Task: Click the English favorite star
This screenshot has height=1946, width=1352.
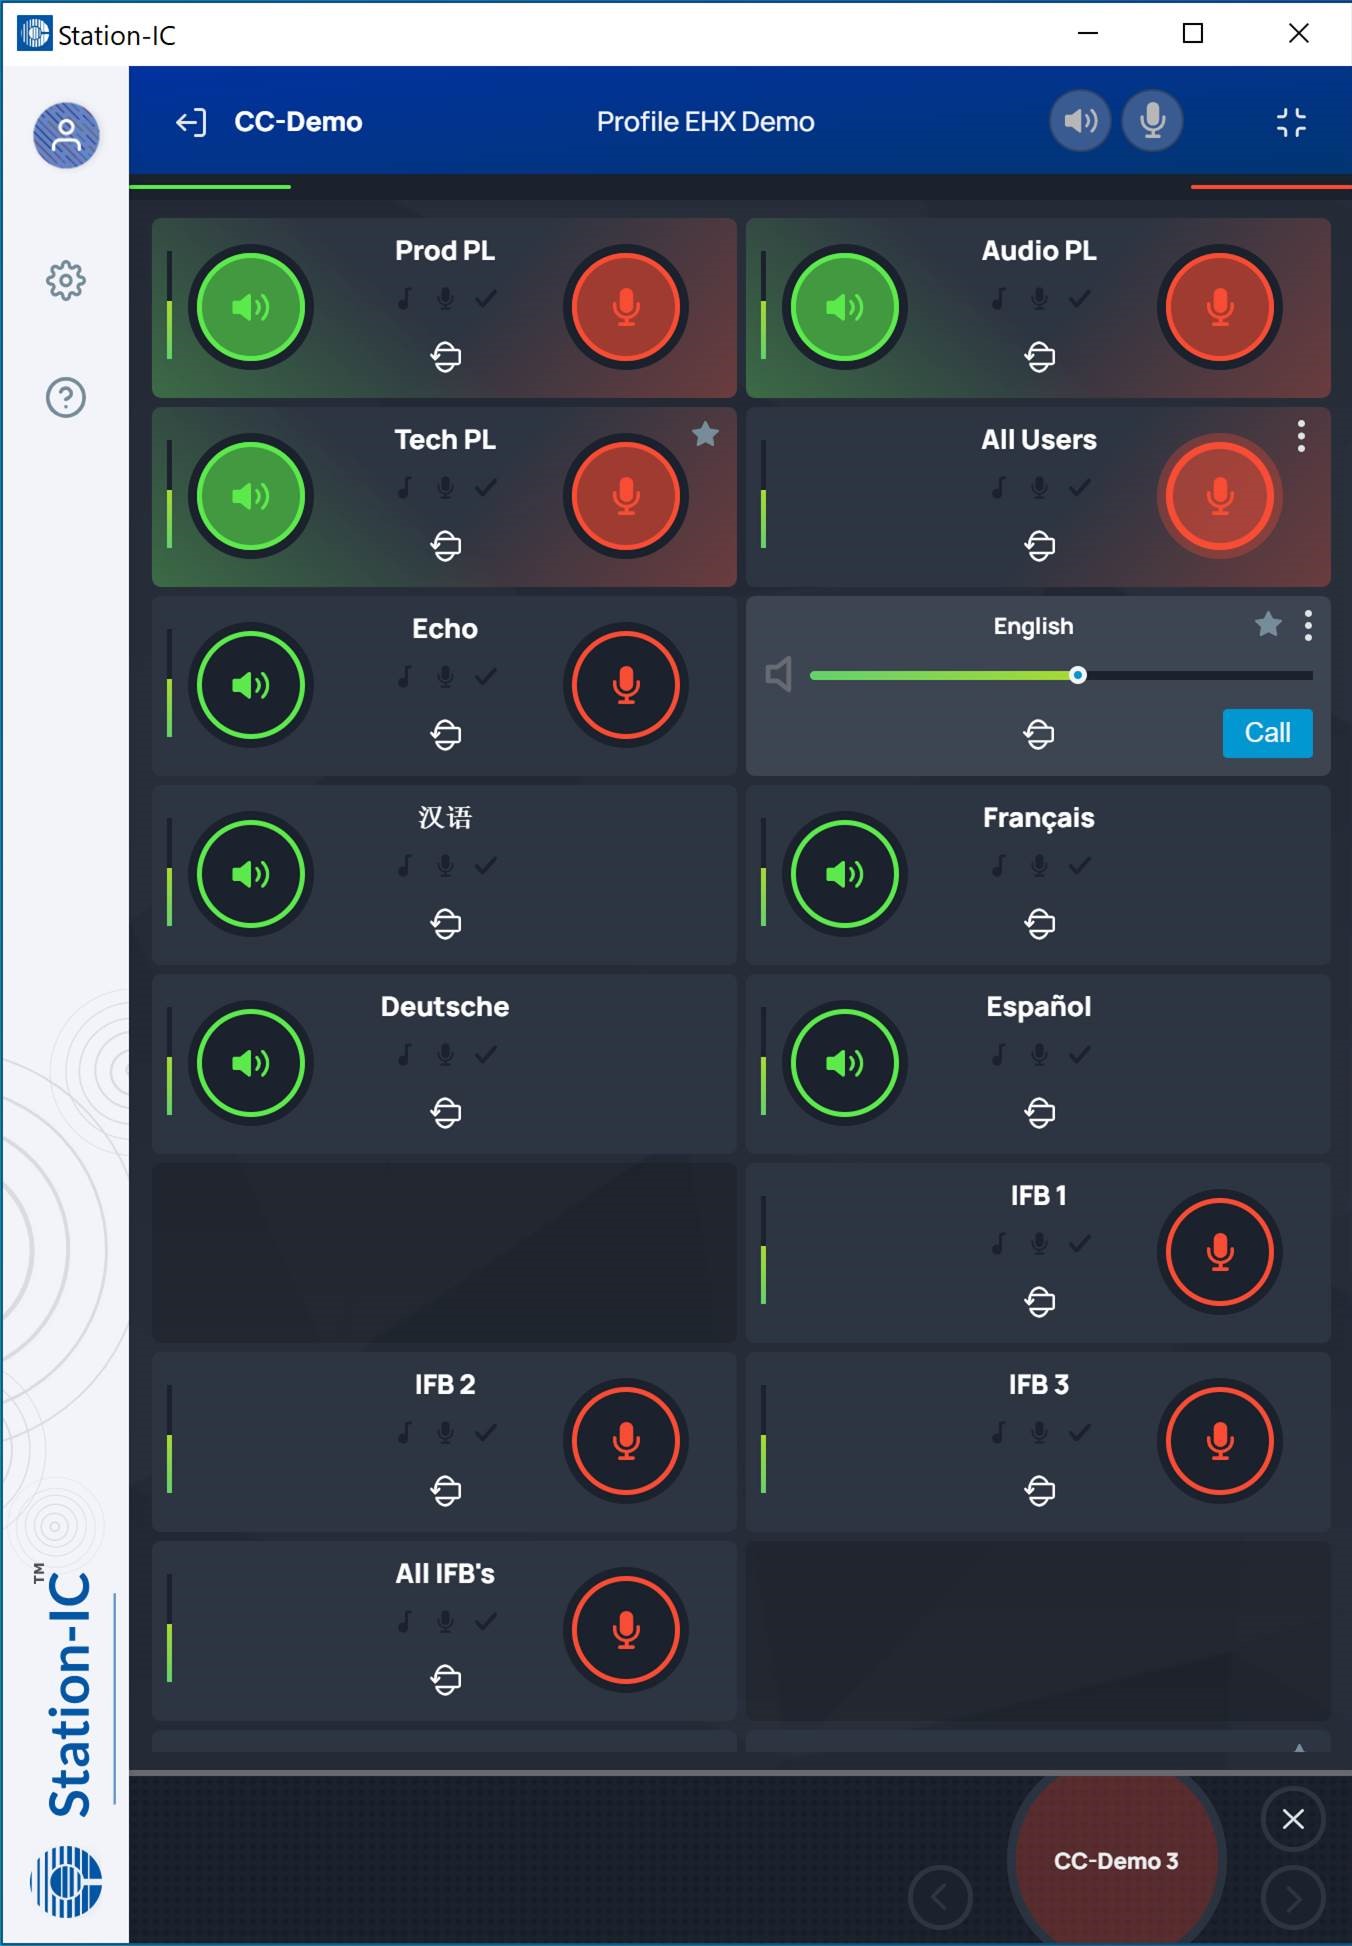Action: (1268, 625)
